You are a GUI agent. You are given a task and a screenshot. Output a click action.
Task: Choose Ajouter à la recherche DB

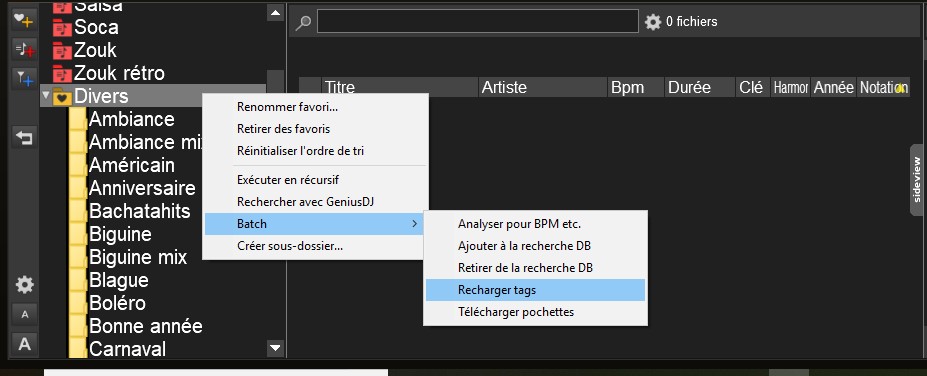pos(536,246)
